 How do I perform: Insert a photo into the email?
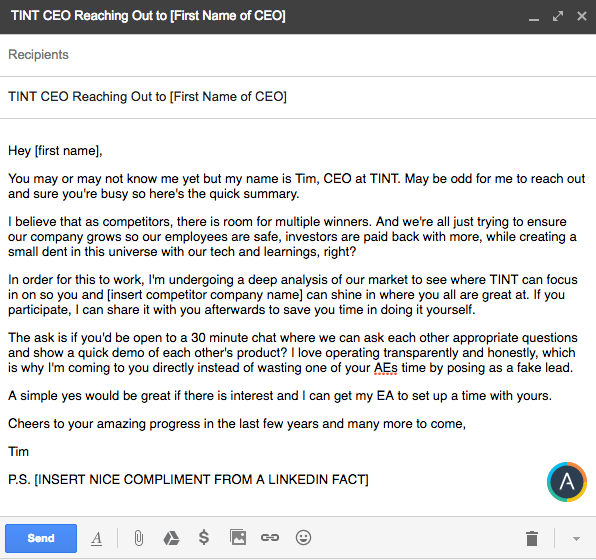238,538
